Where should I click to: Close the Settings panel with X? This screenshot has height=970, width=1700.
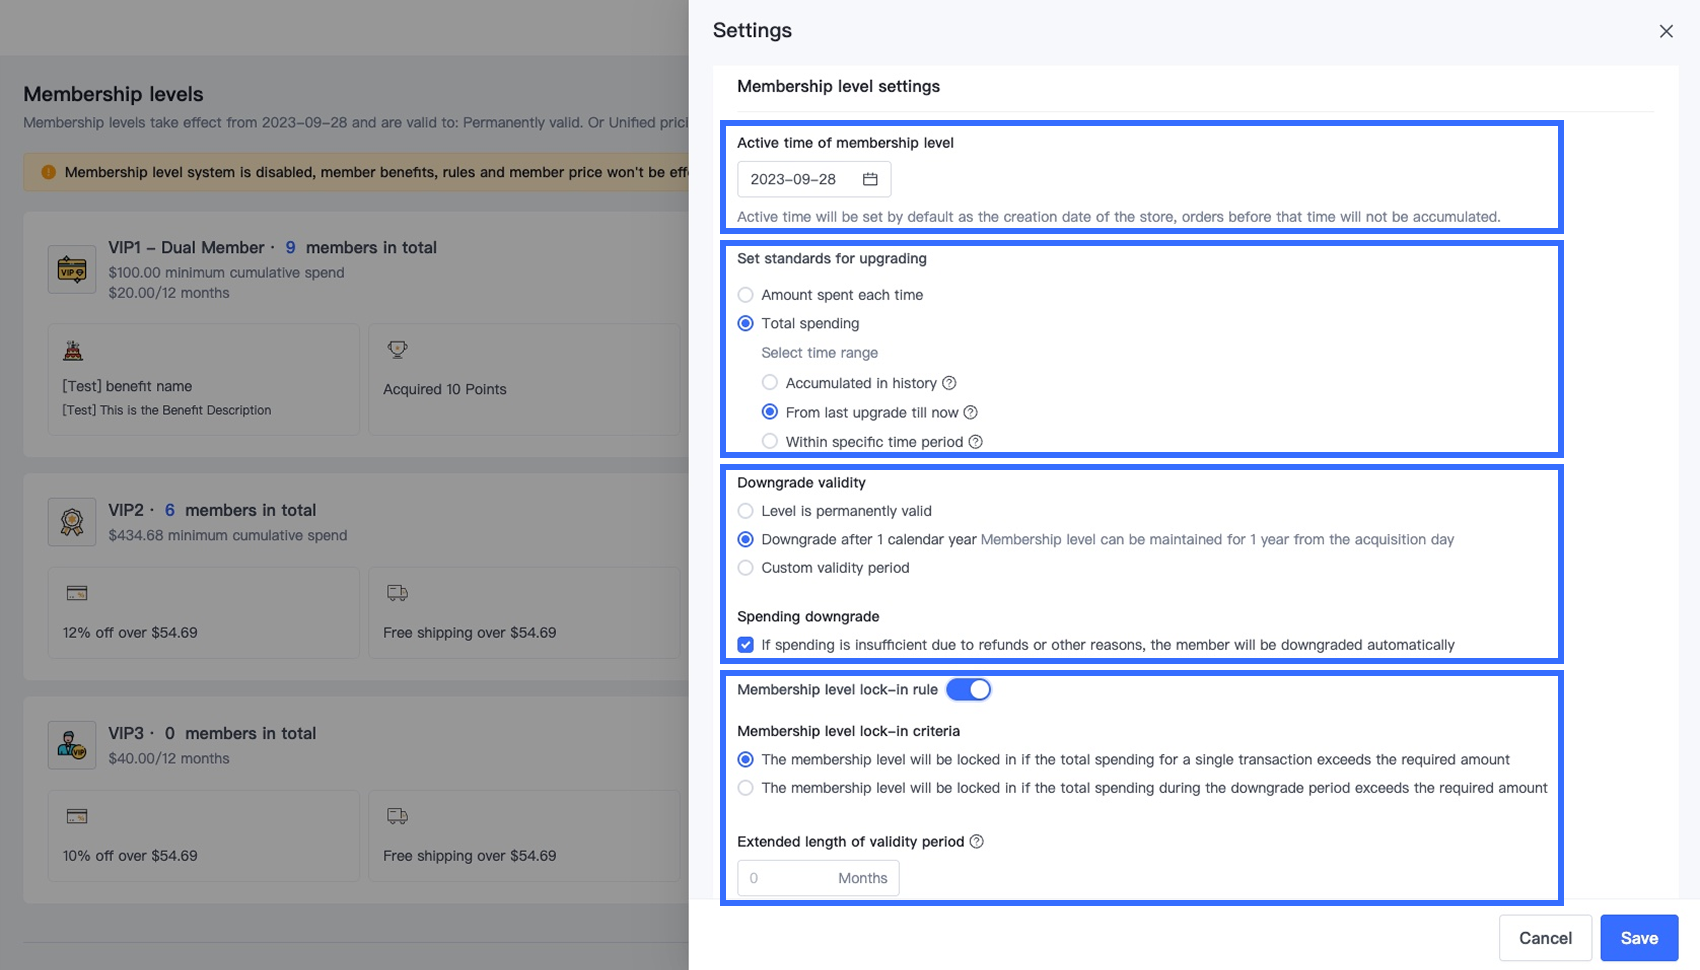tap(1666, 31)
